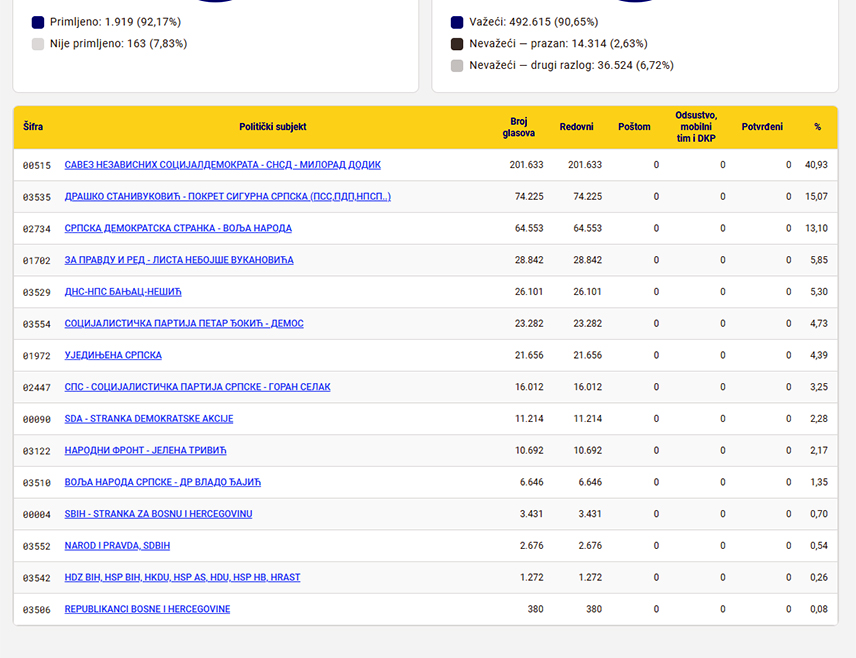Click НАРОДНИ ФРОНТ - ЈЕЛЕНА ТРИВИЋ link
This screenshot has width=856, height=658.
coord(145,450)
